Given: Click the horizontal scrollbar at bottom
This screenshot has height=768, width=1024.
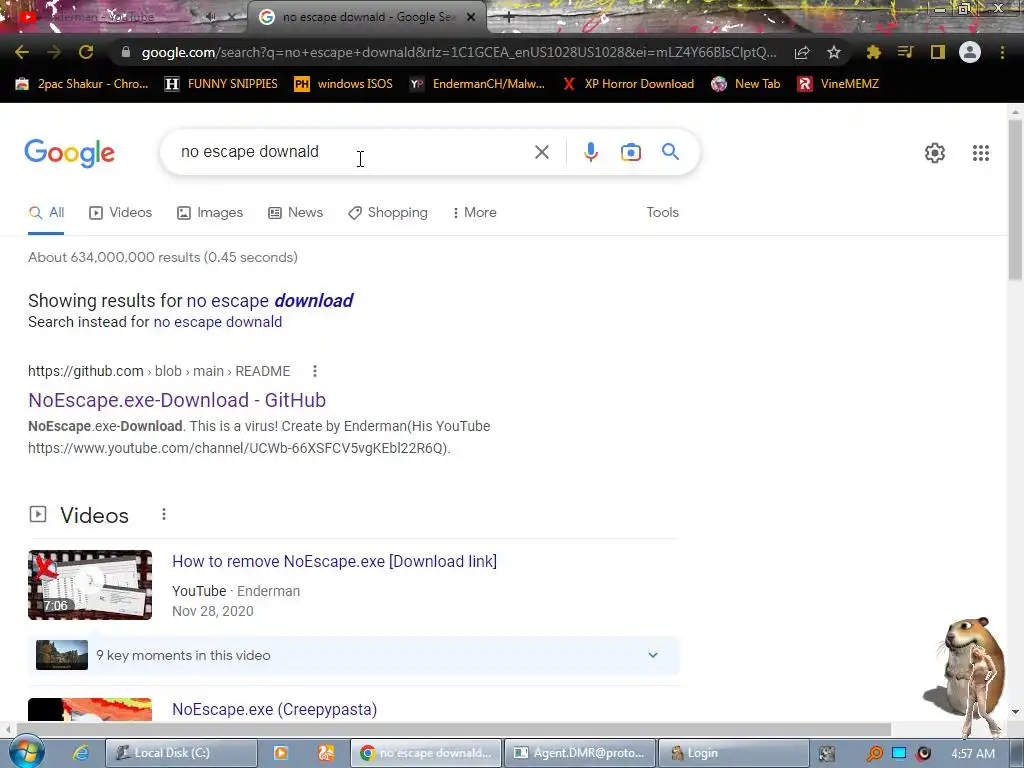Looking at the screenshot, I should click(454, 729).
